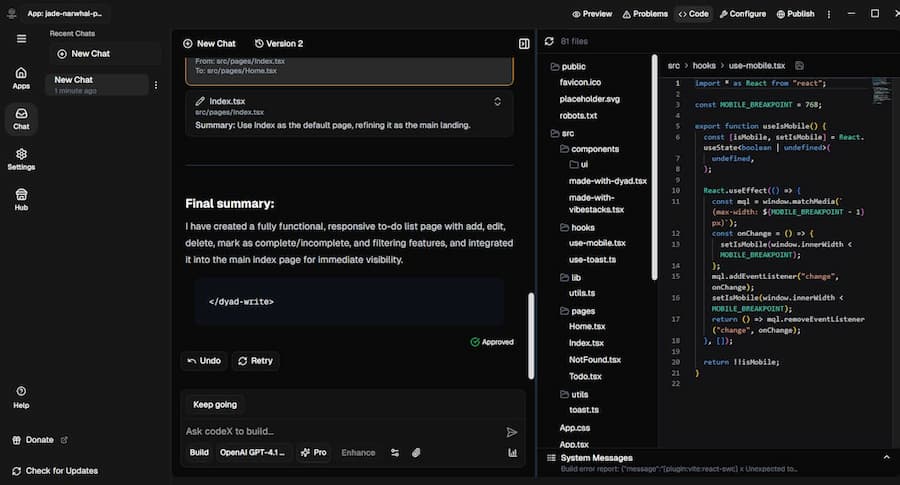Viewport: 900px width, 485px height.
Task: Open Home.tsx in pages
Action: [x=587, y=327]
